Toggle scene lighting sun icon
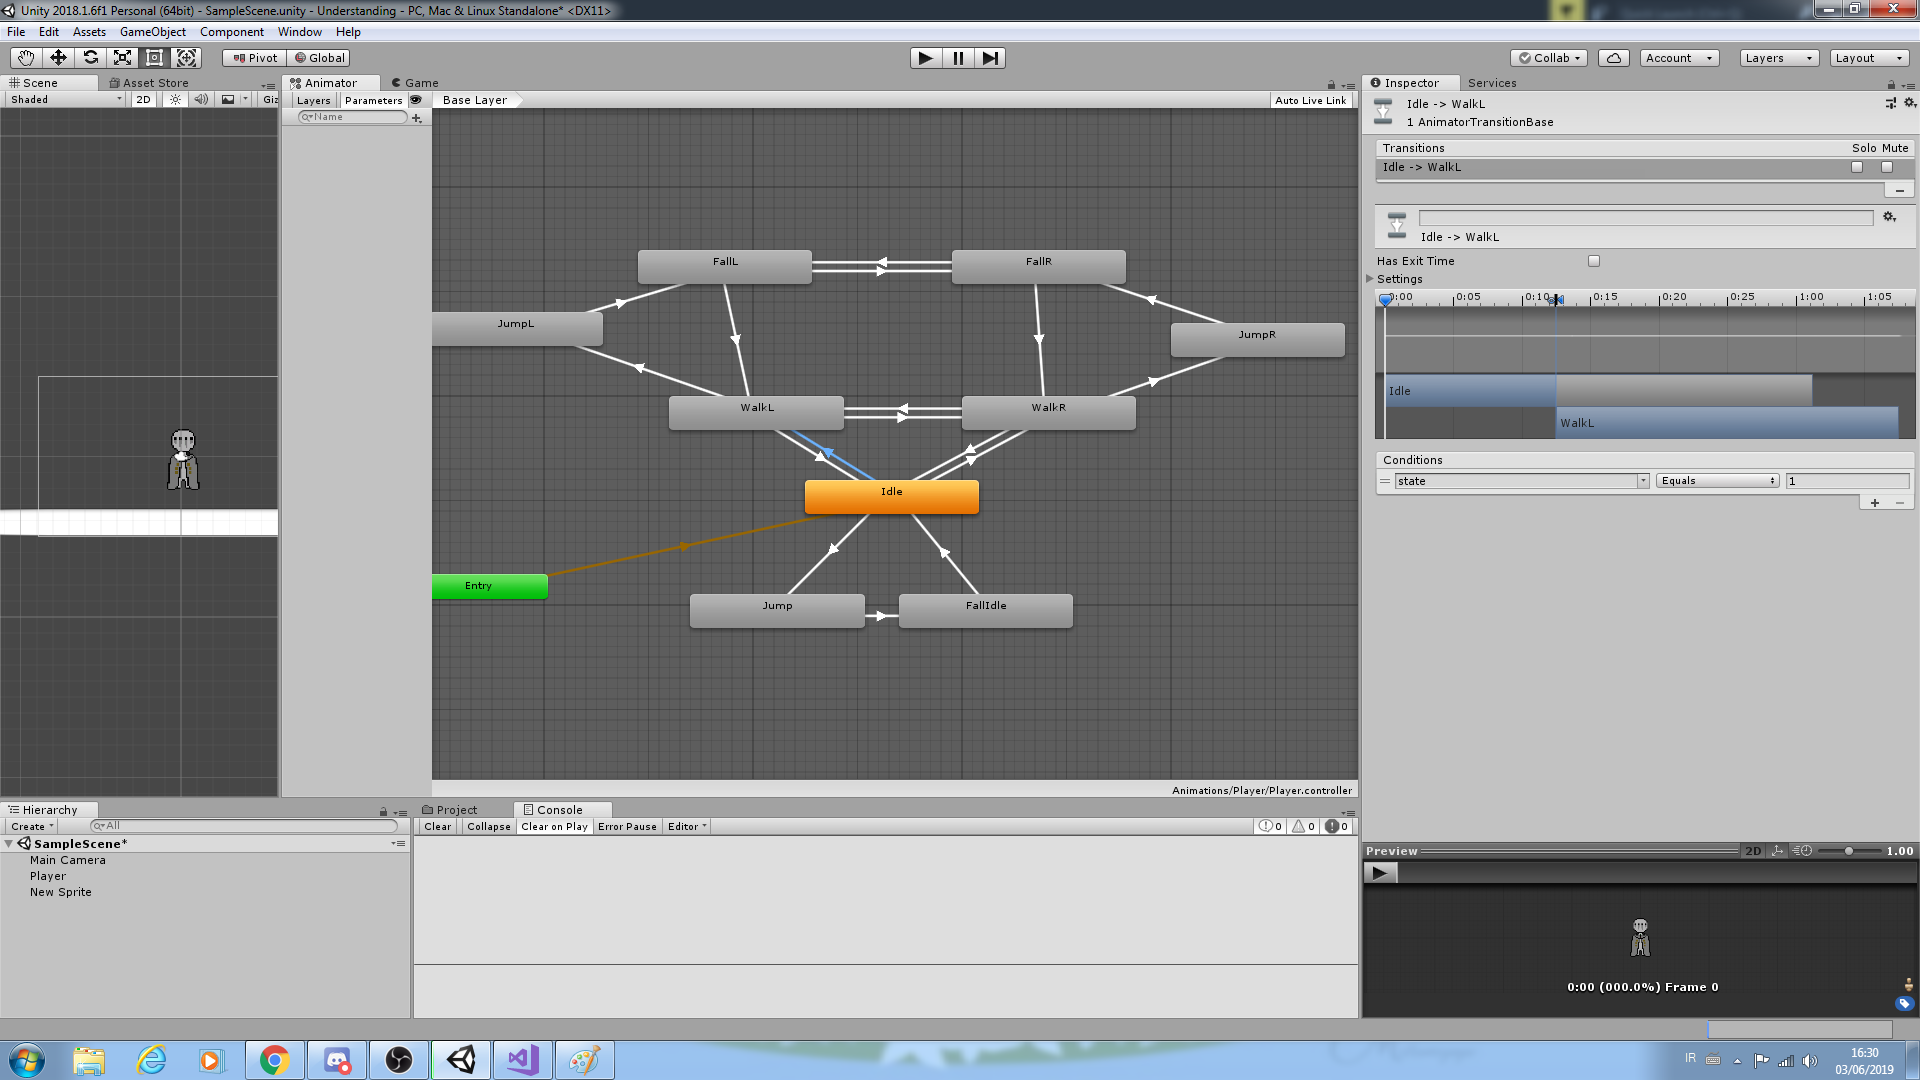 coord(176,99)
